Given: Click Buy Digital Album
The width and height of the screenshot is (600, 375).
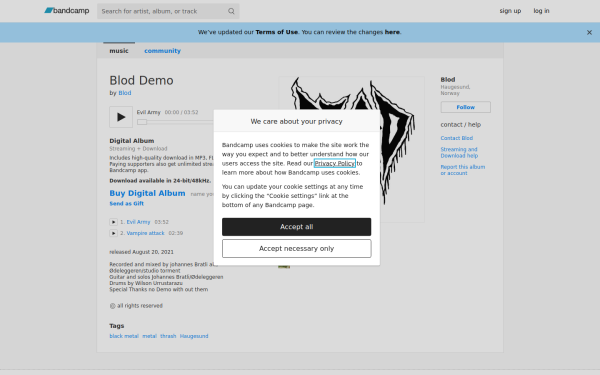Looking at the screenshot, I should pos(147,193).
